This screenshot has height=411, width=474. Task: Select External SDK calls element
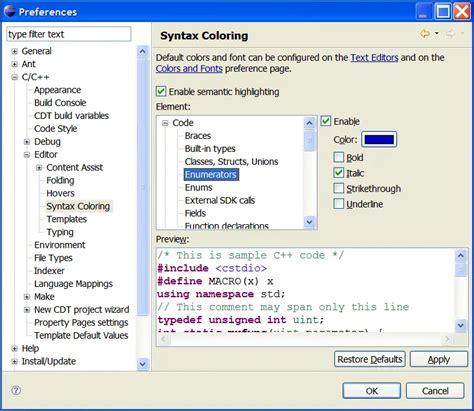tap(220, 200)
